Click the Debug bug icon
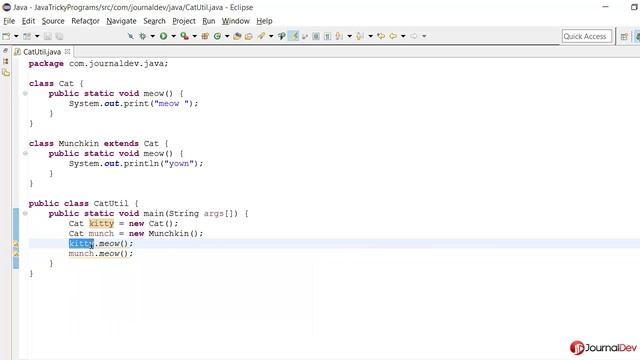 point(142,36)
